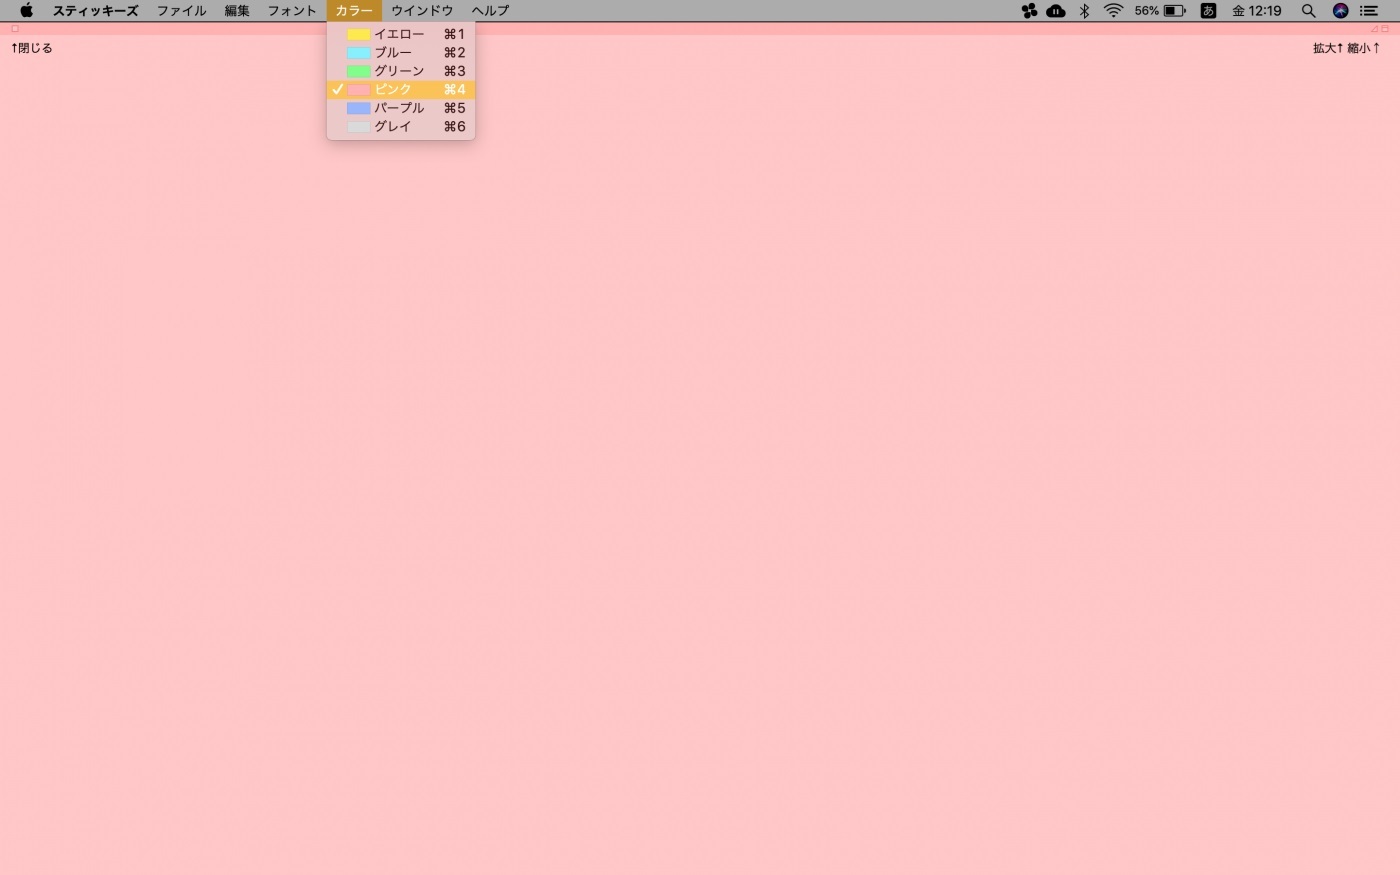The image size is (1400, 875).
Task: Launch Siri from the menu bar
Action: tap(1341, 11)
